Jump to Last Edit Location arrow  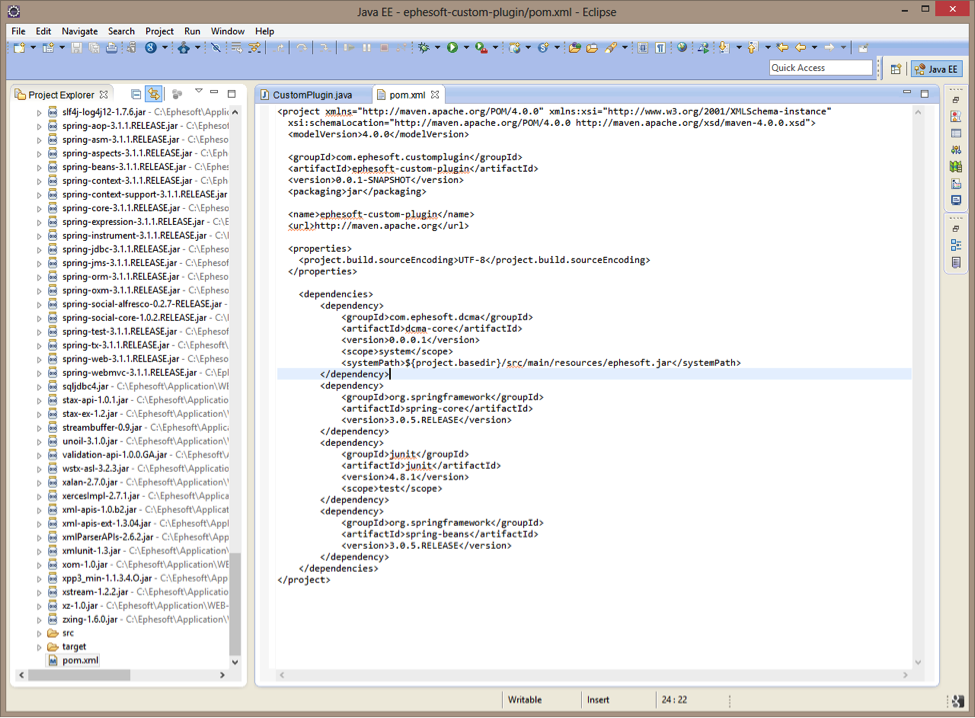click(783, 48)
